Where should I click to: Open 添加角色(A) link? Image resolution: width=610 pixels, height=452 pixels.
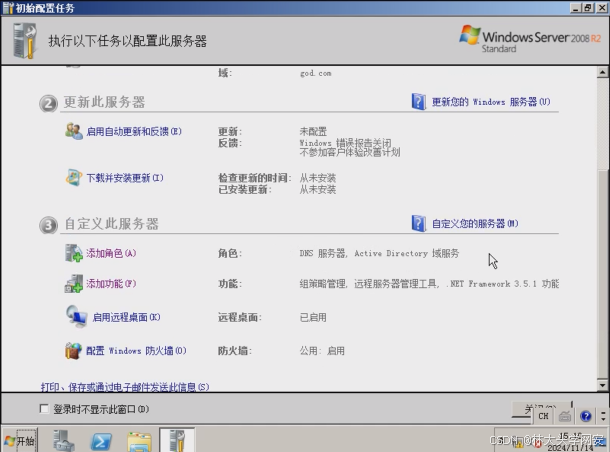tap(111, 253)
